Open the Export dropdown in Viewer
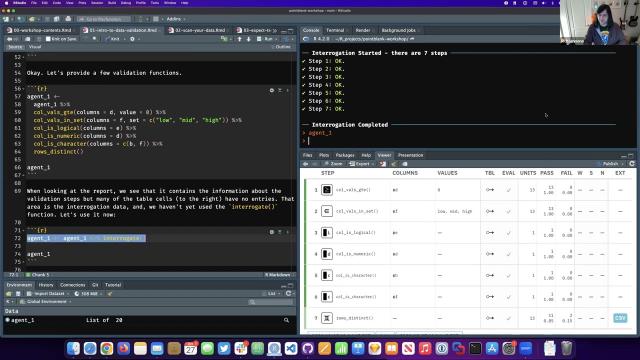 click(362, 164)
